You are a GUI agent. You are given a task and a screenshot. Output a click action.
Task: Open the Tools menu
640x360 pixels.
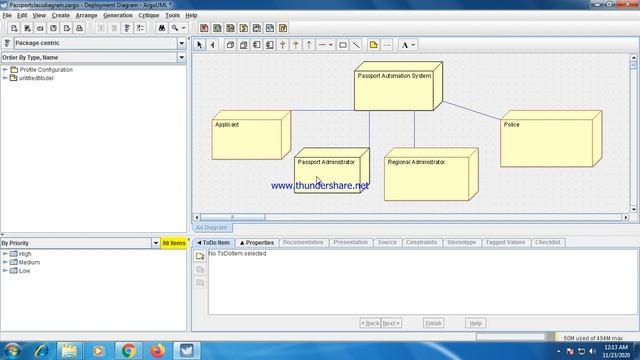(x=172, y=15)
